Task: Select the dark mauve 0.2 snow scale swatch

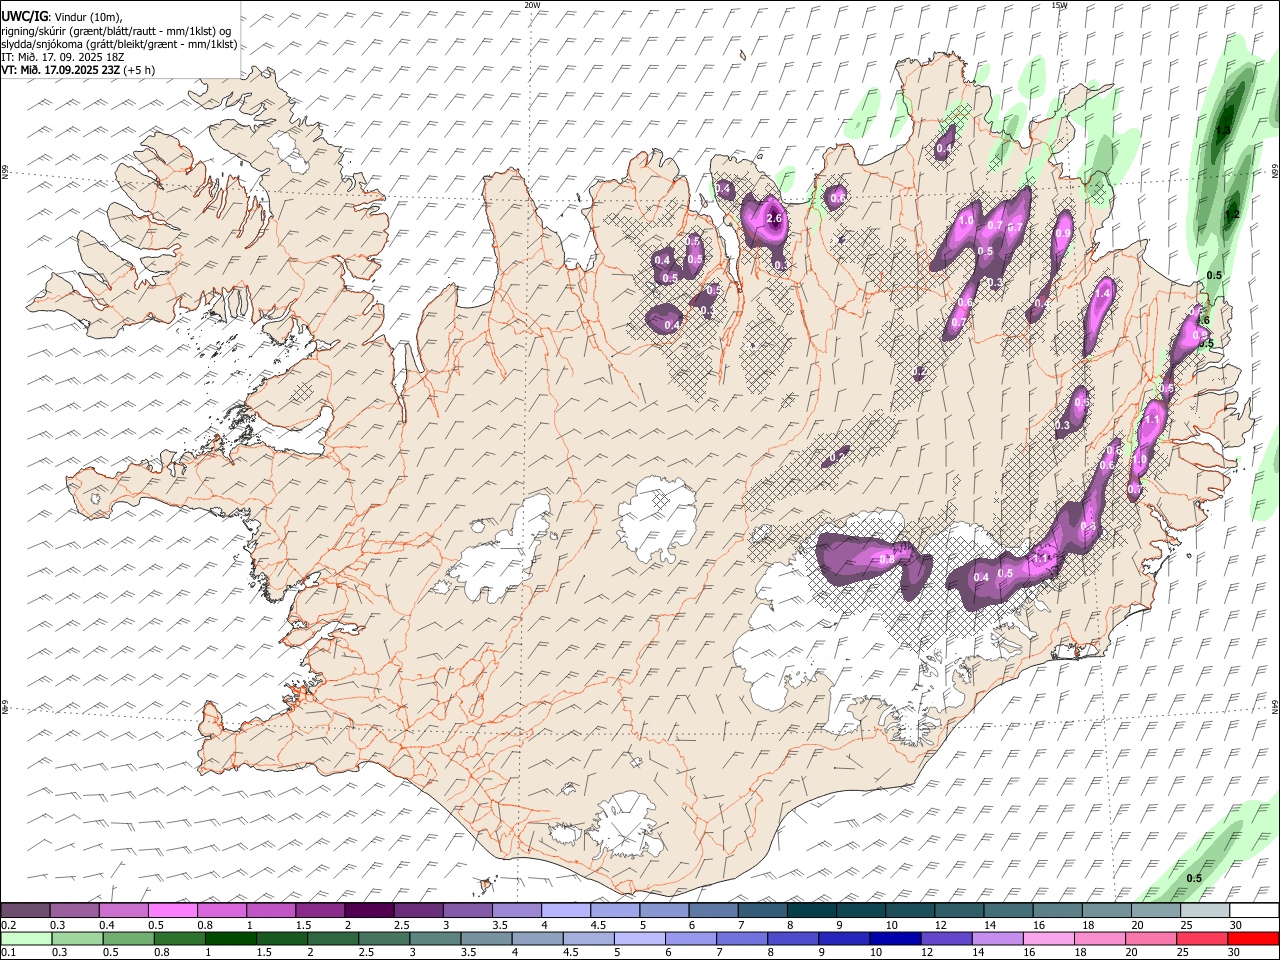Action: (26, 910)
